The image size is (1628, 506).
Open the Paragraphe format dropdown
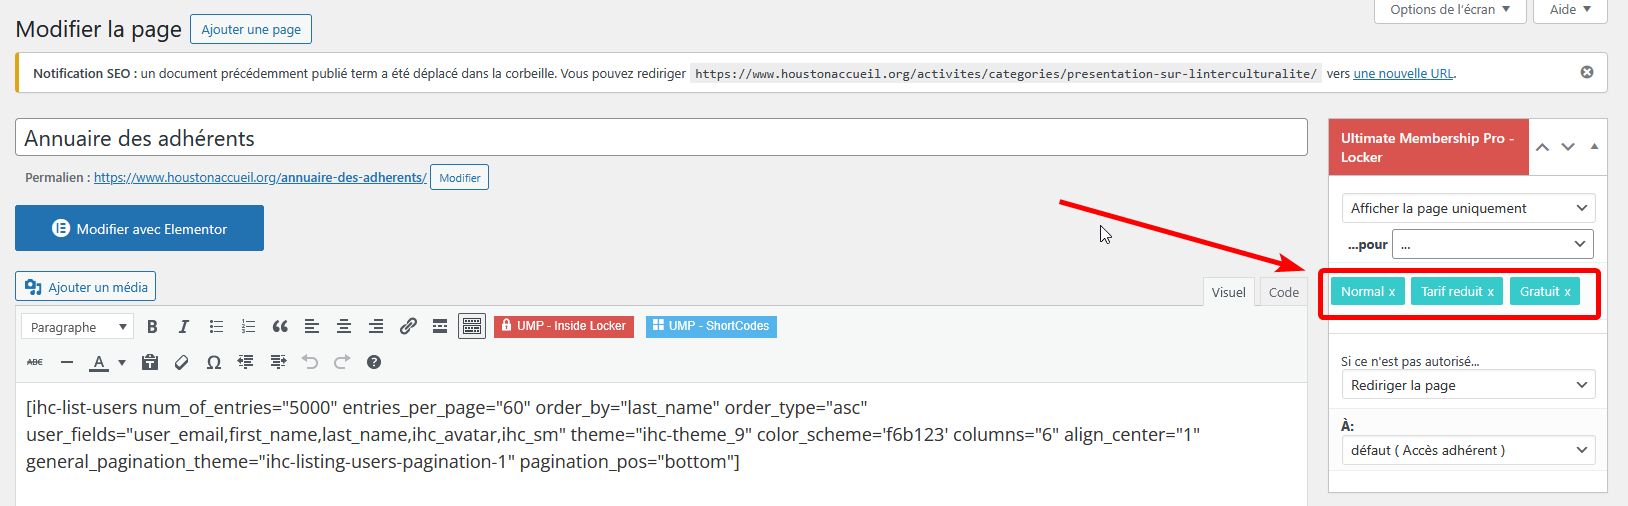coord(77,327)
